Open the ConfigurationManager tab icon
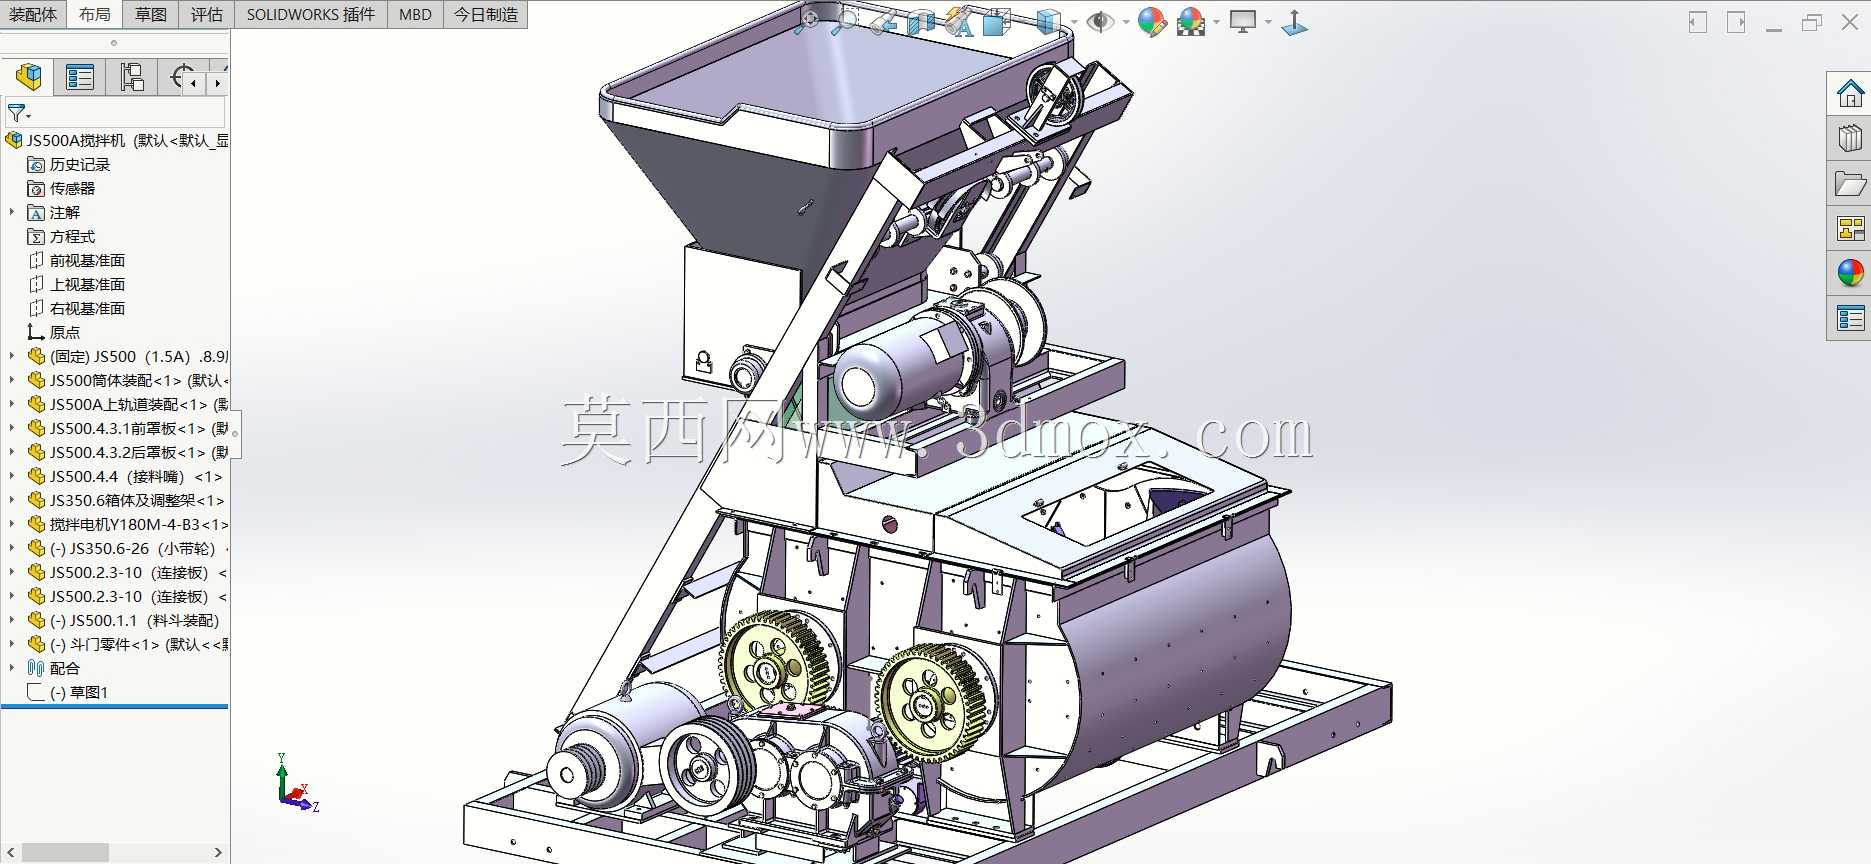 (131, 77)
